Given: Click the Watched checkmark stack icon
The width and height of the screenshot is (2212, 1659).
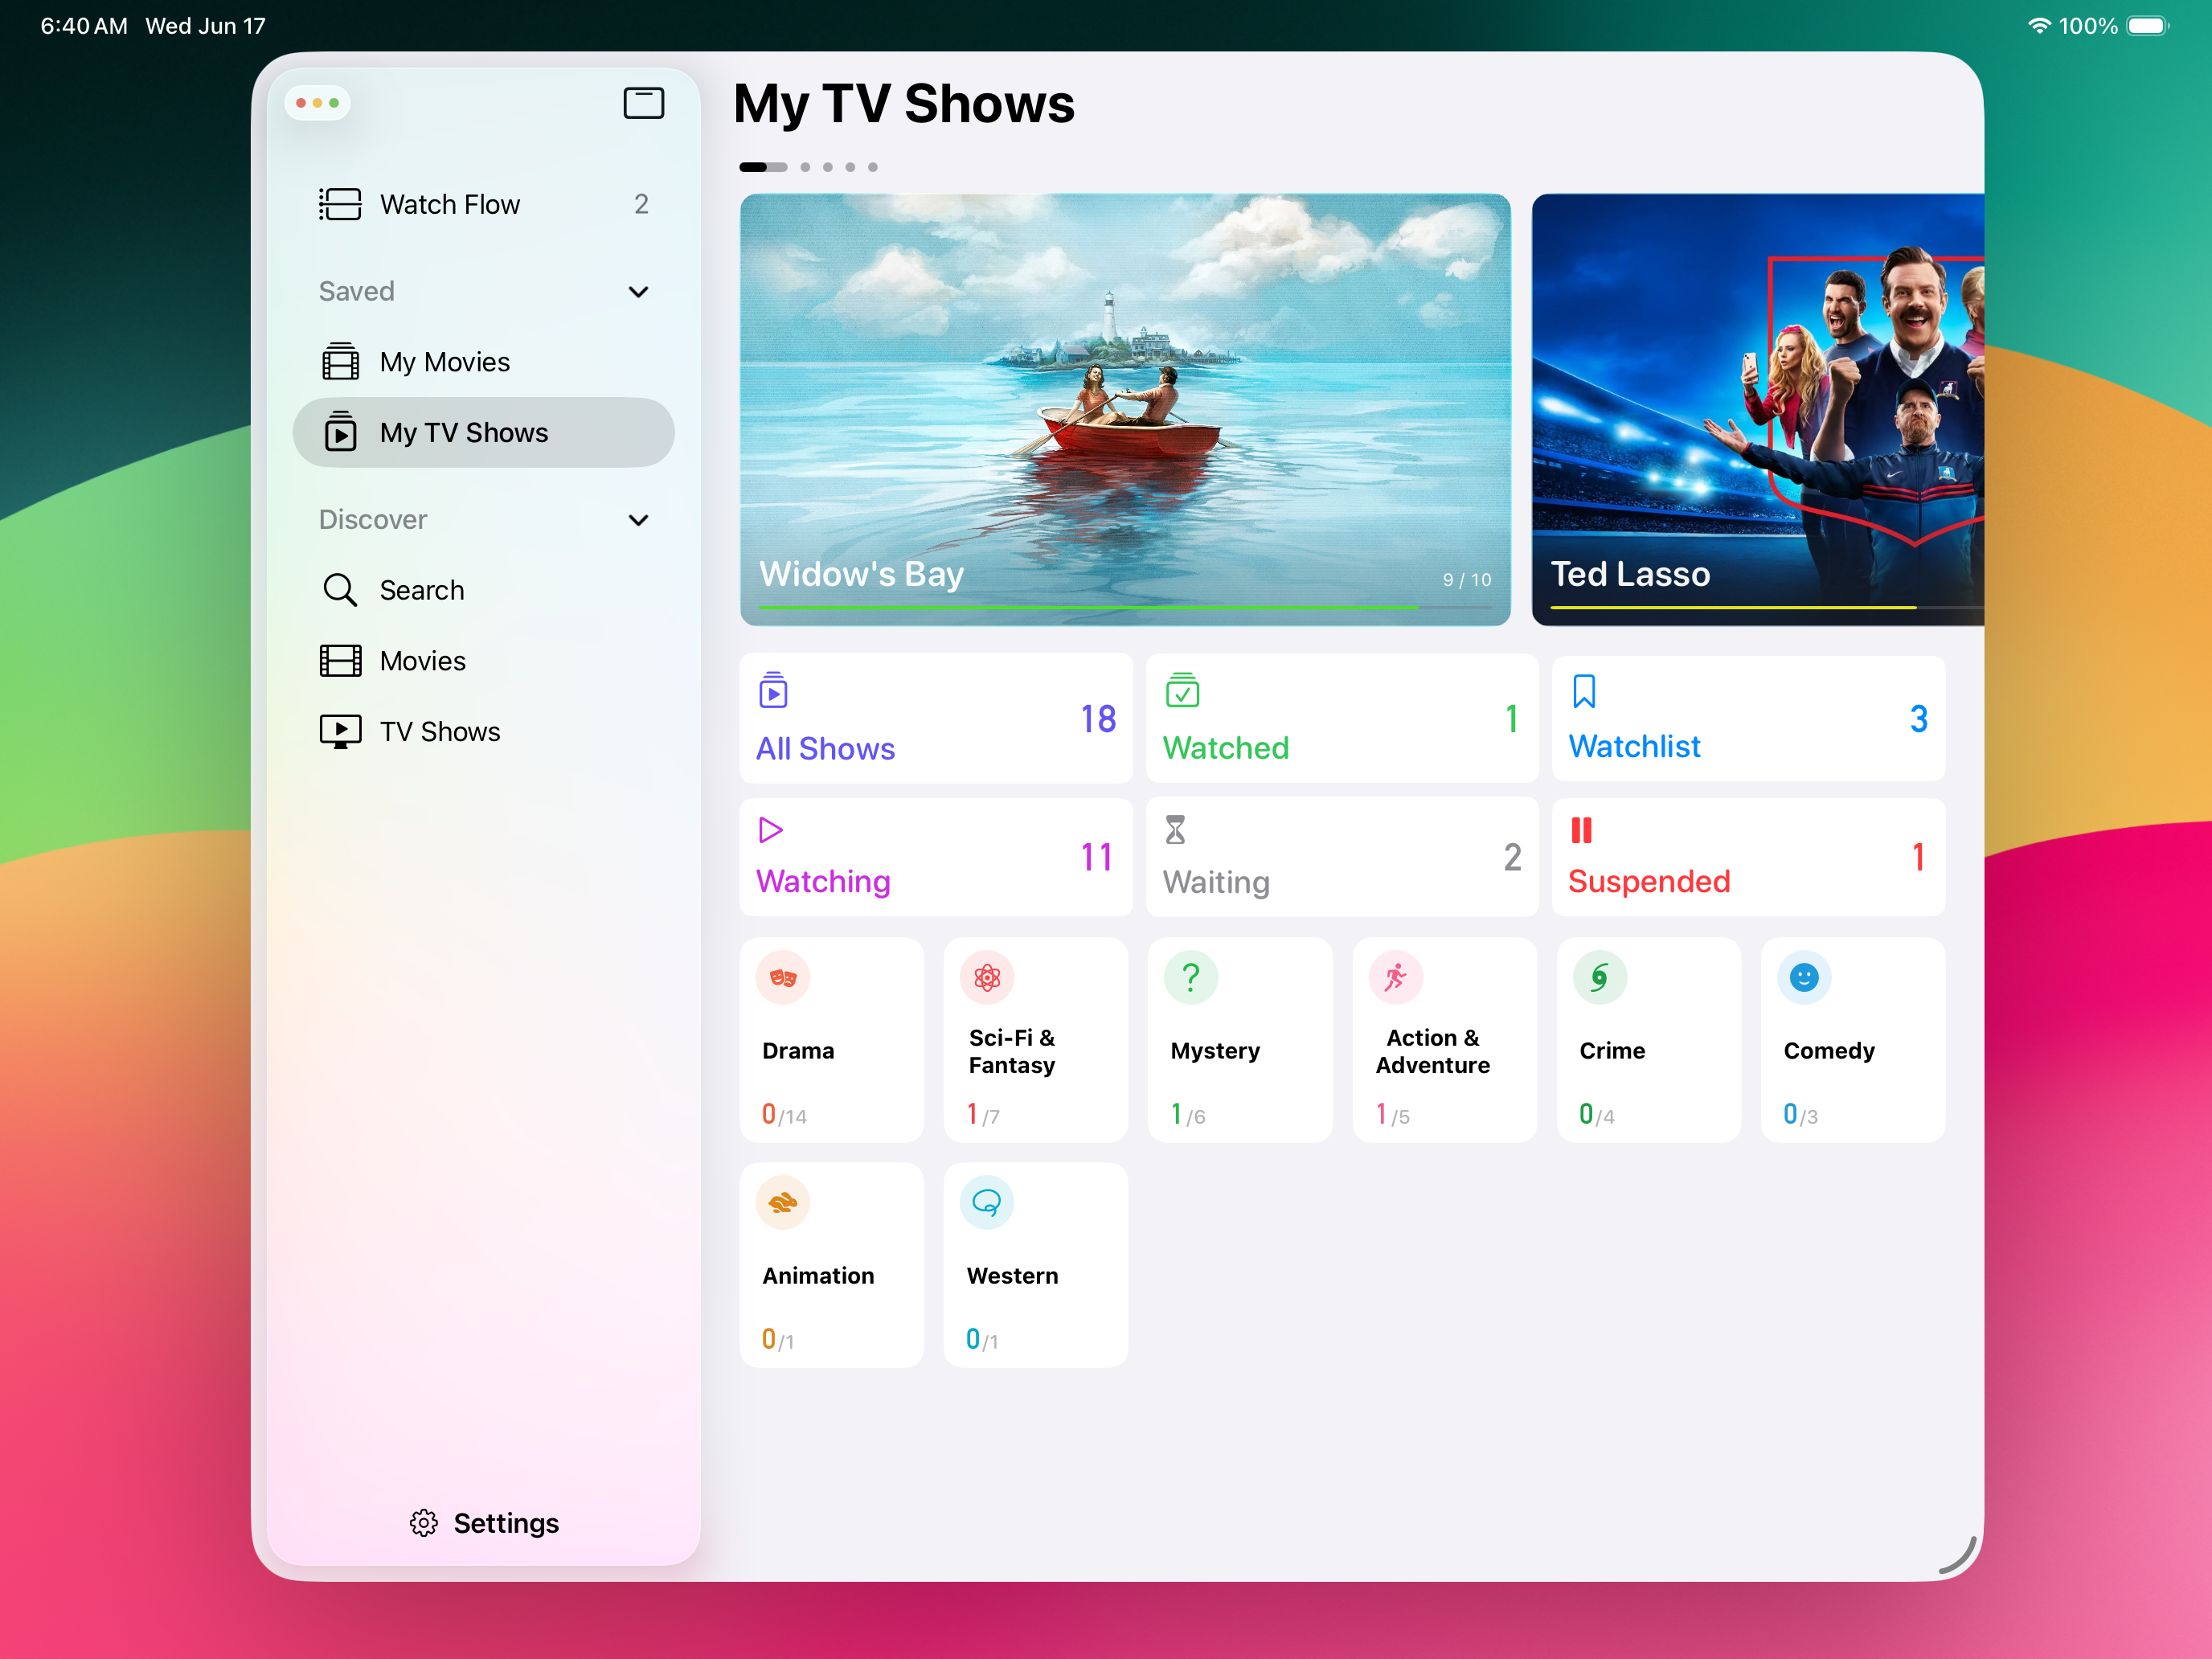Looking at the screenshot, I should 1182,690.
